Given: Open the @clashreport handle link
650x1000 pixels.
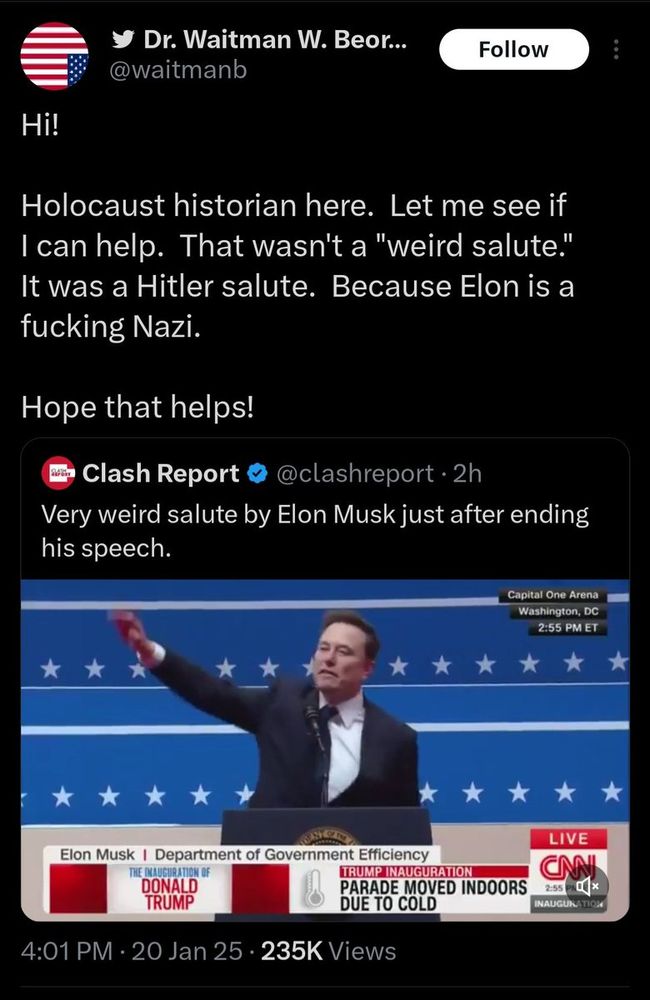Looking at the screenshot, I should (355, 473).
